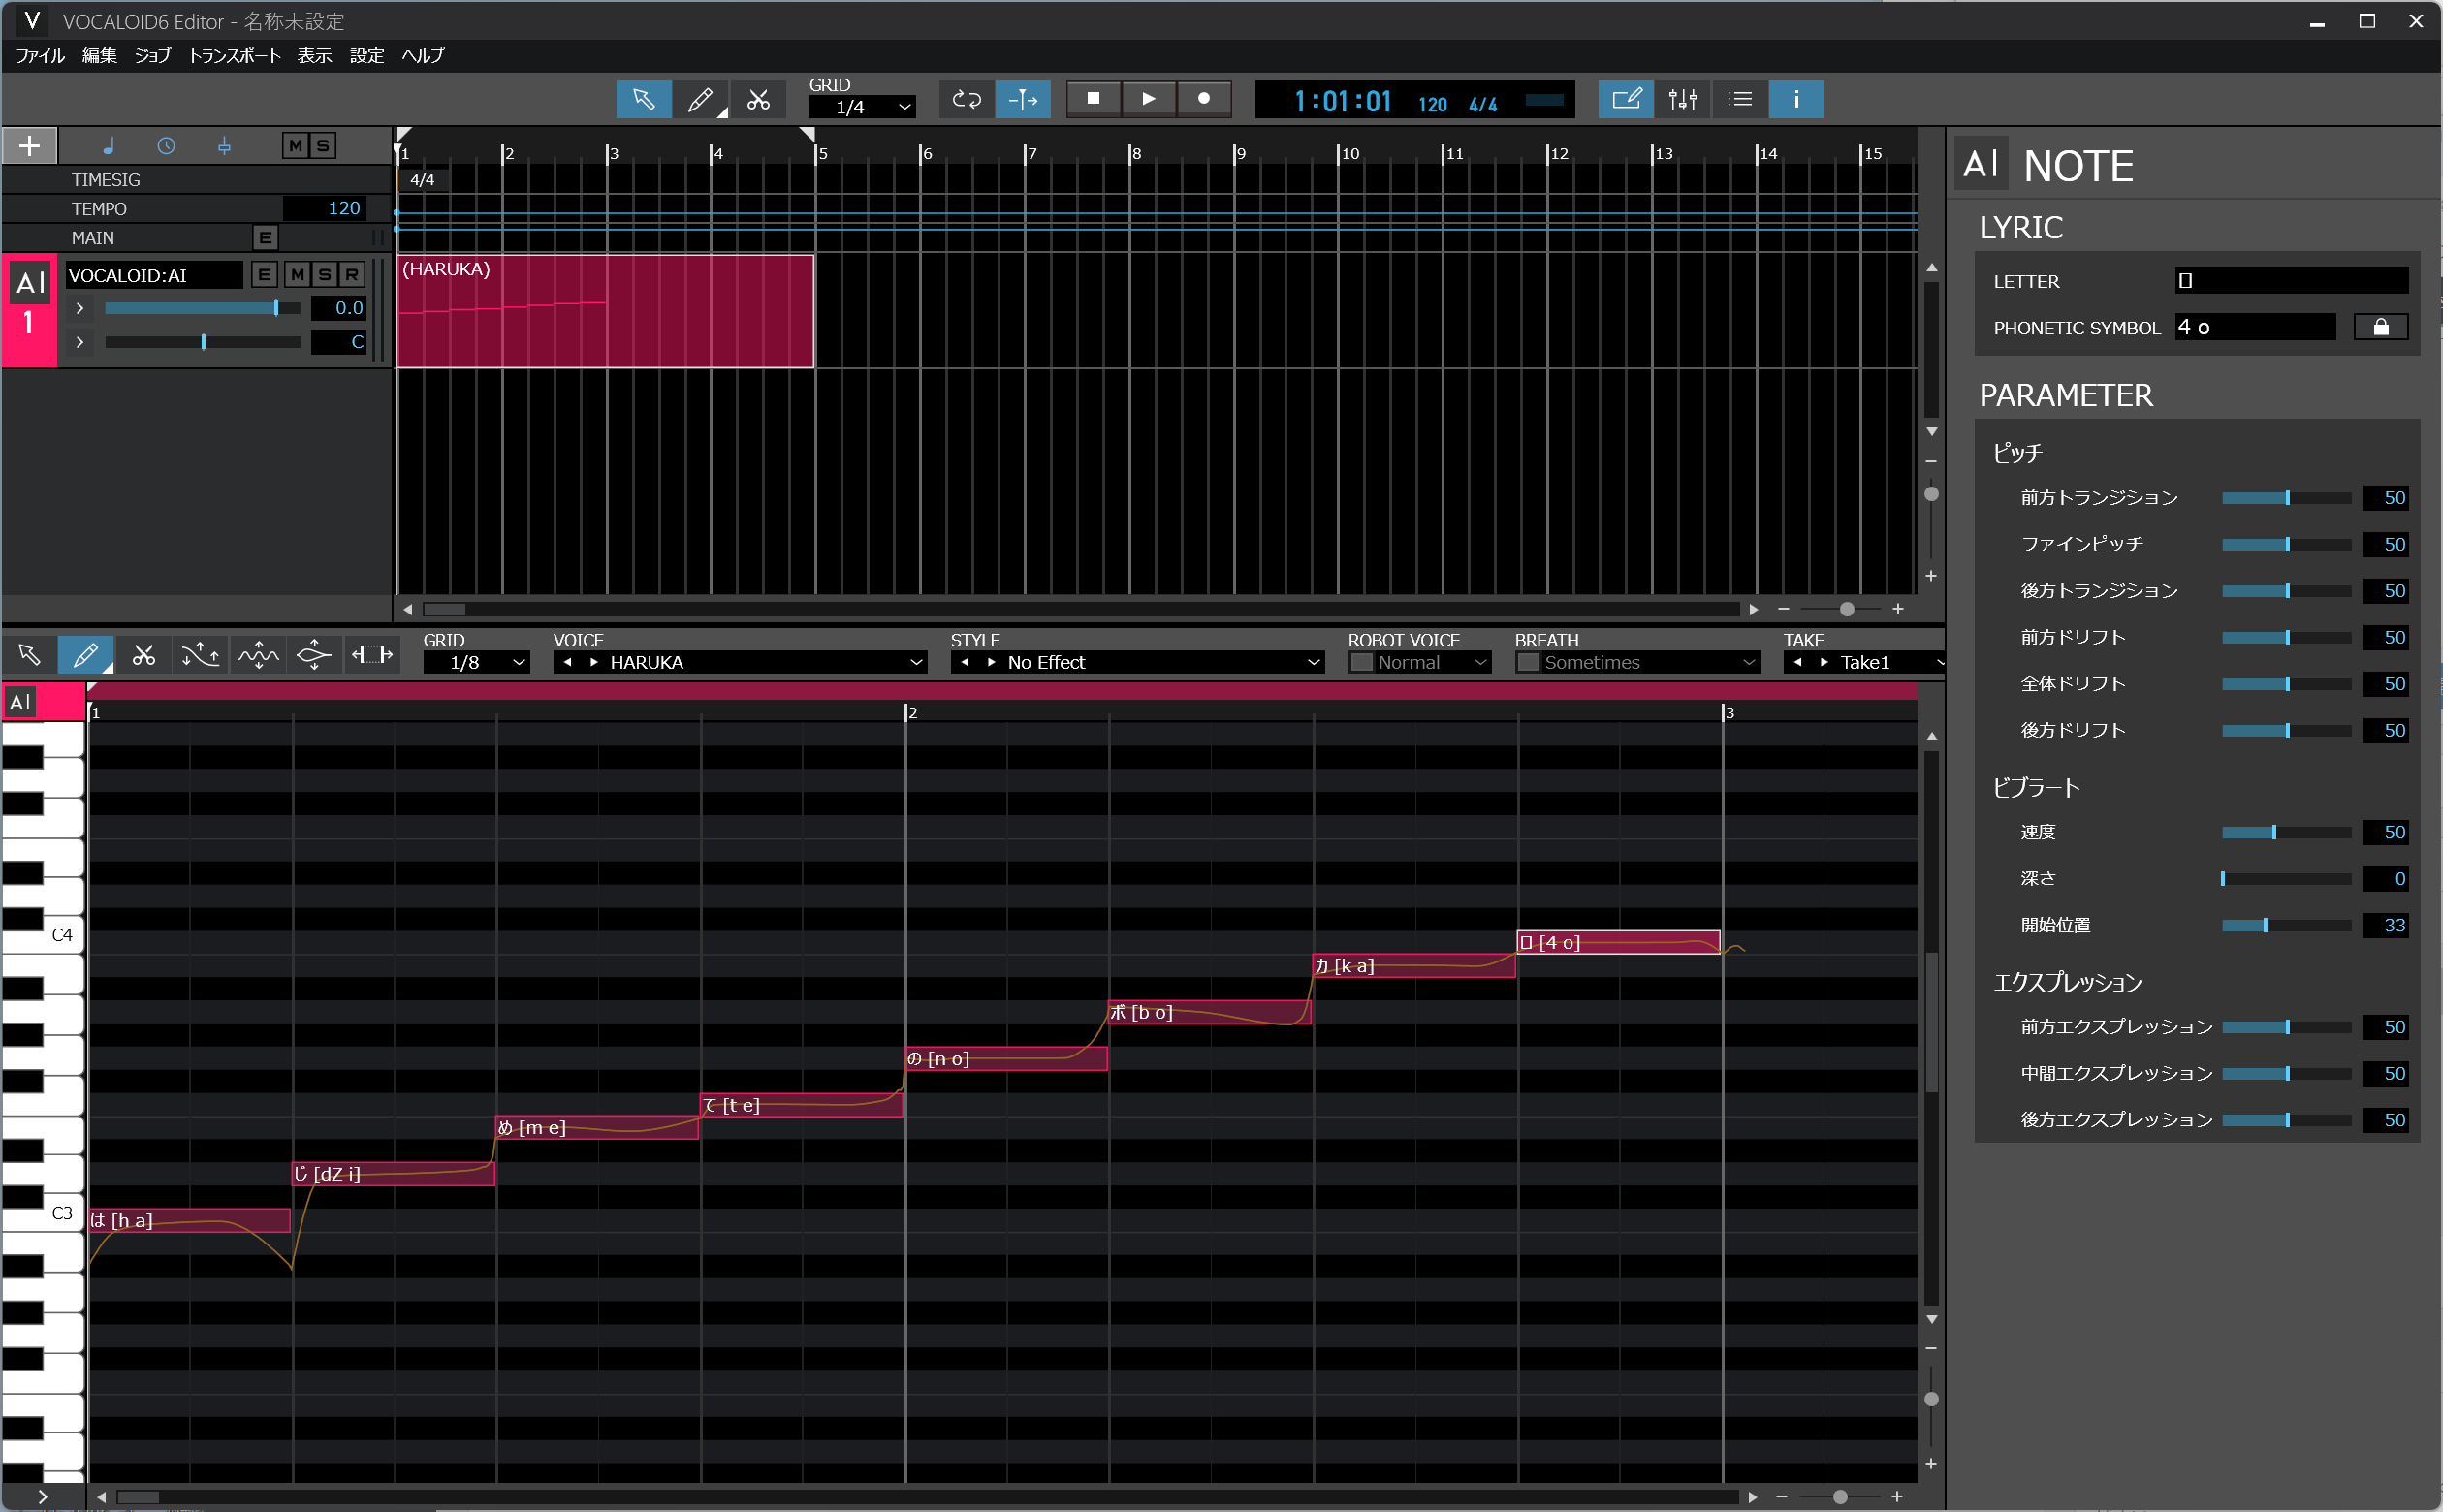Select the pencil tool in the piano roll toolbar
Viewport: 2443px width, 1512px height.
coord(85,655)
